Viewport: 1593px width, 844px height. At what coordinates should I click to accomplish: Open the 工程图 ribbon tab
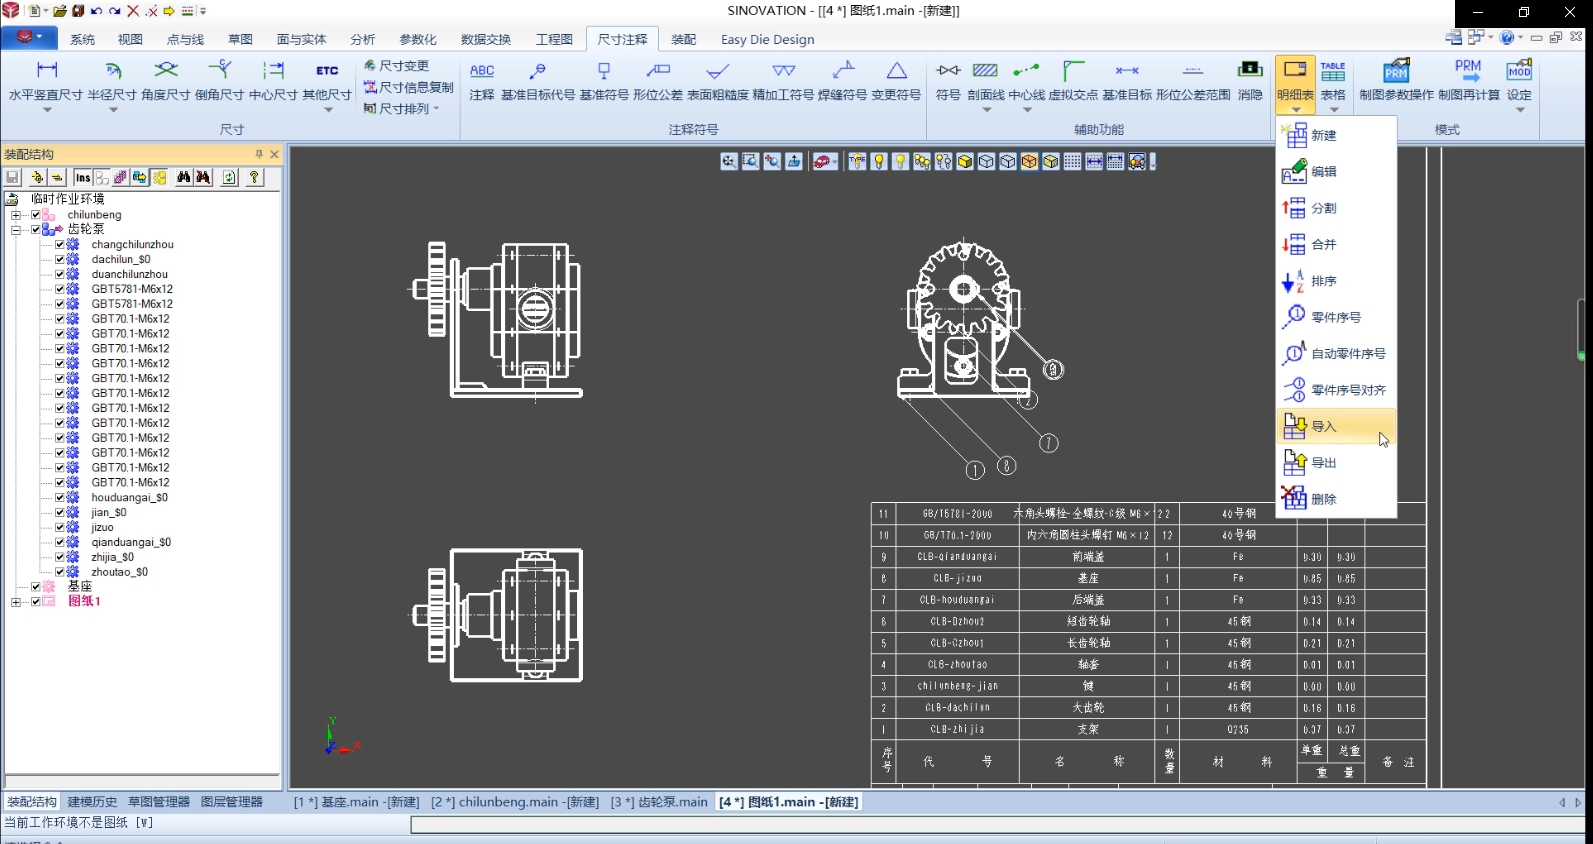[x=554, y=39]
